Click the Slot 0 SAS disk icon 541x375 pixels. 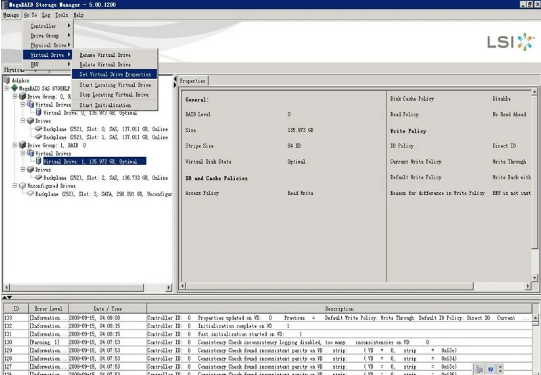pos(38,129)
